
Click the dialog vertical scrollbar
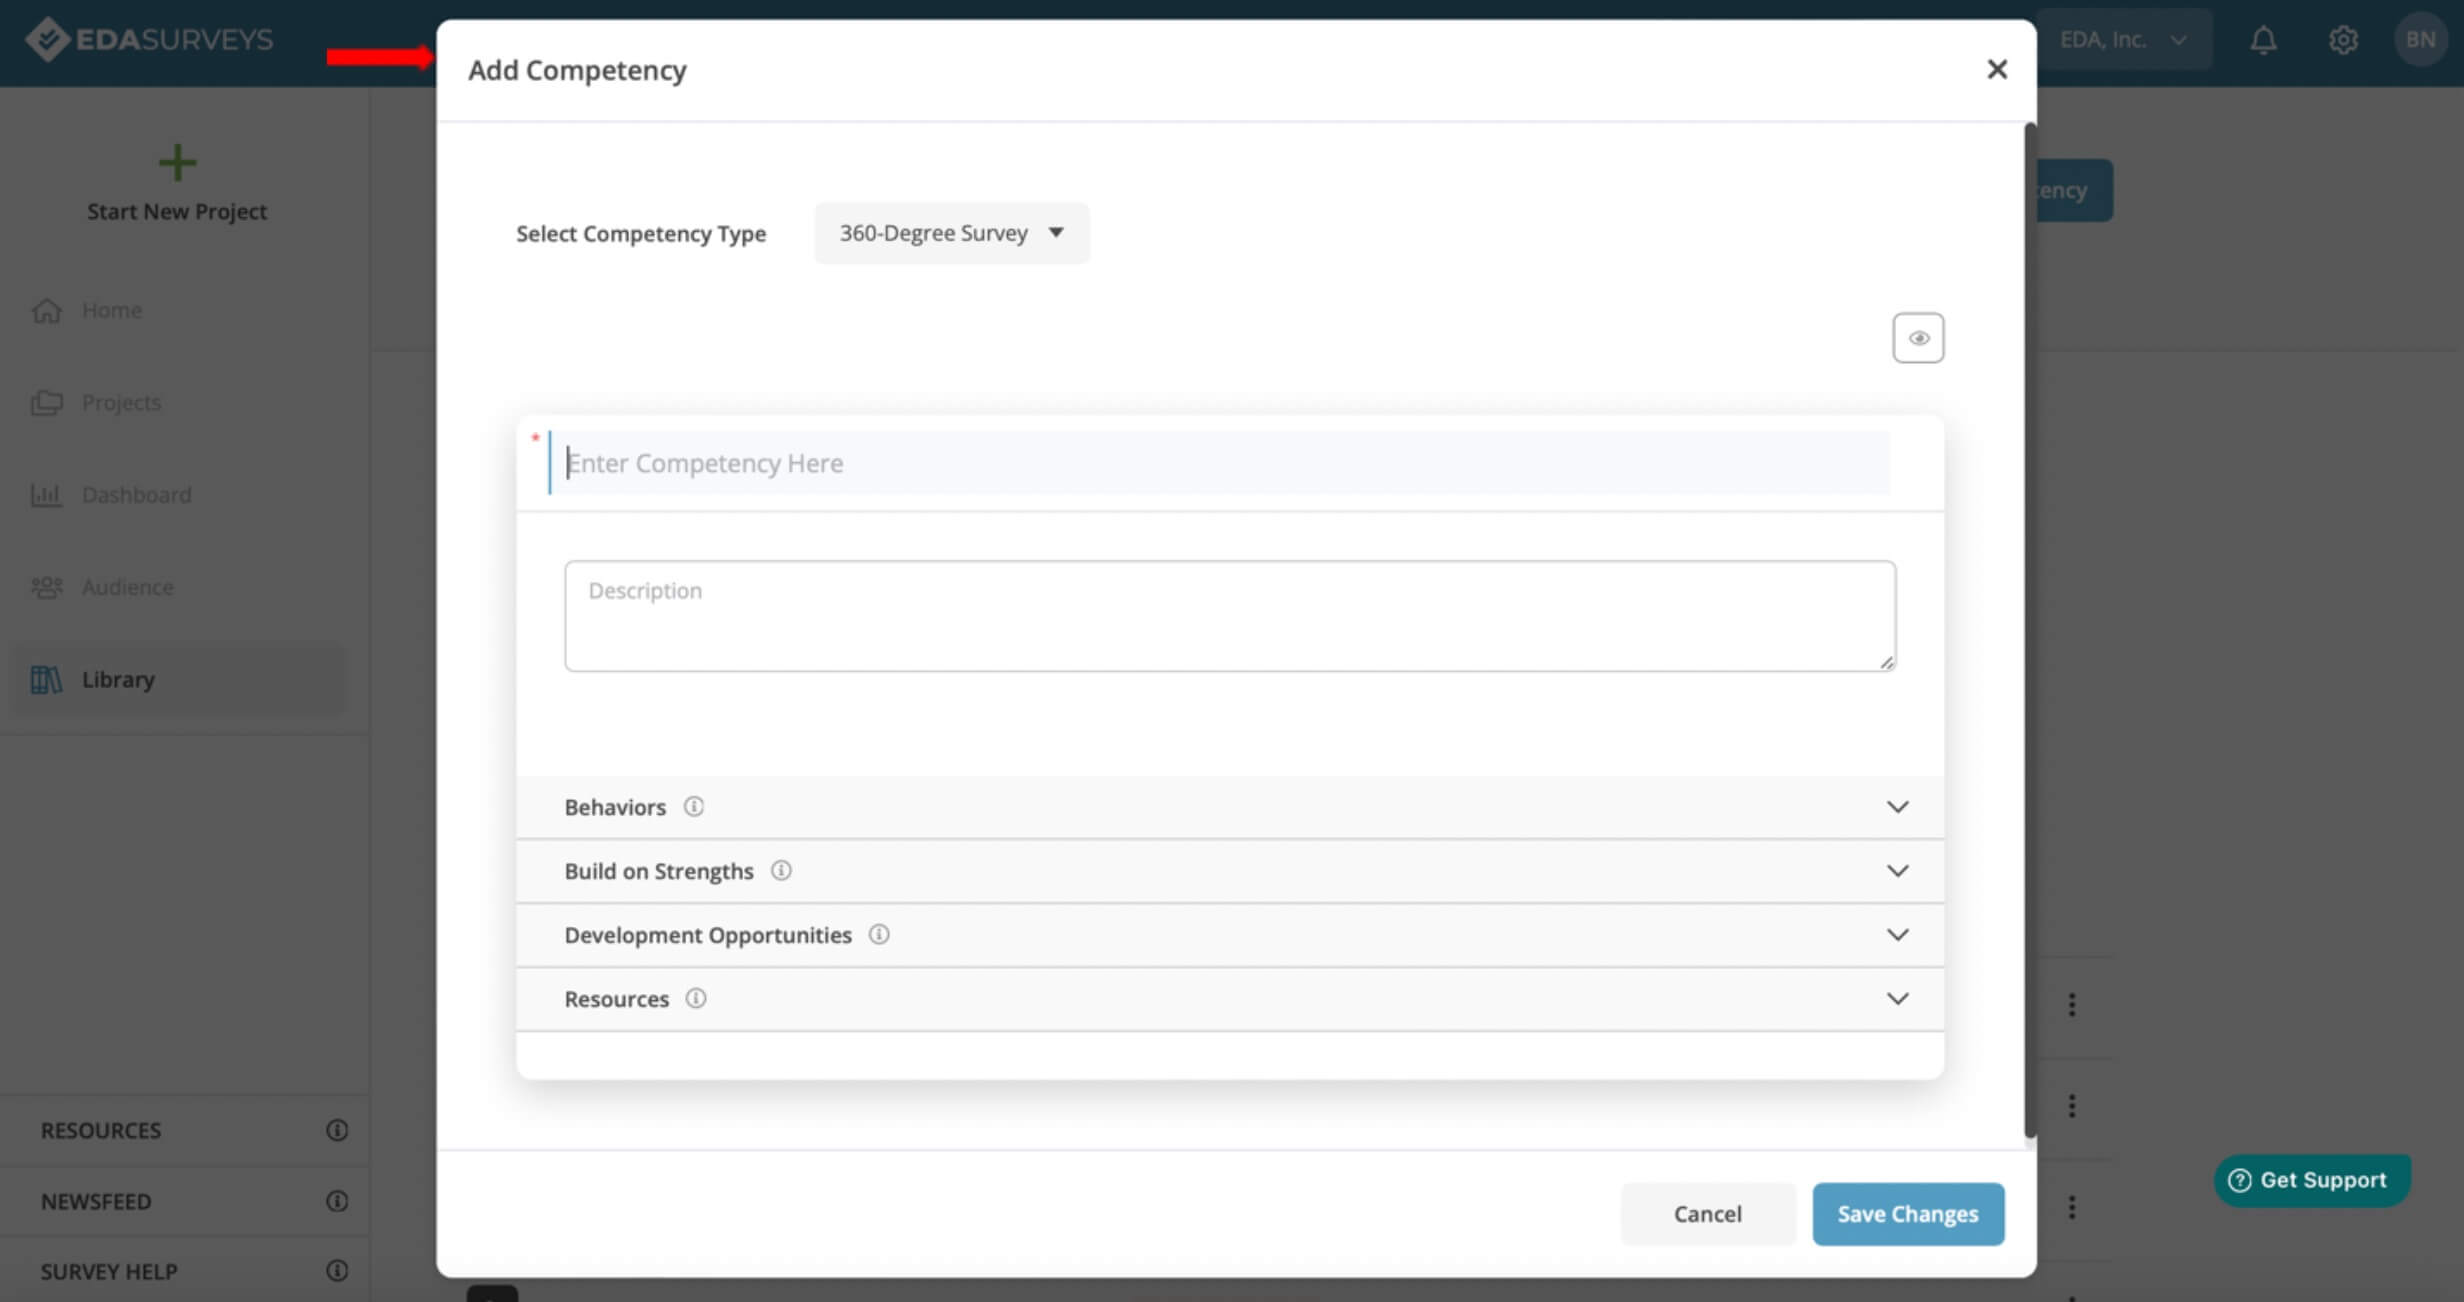(x=2030, y=630)
